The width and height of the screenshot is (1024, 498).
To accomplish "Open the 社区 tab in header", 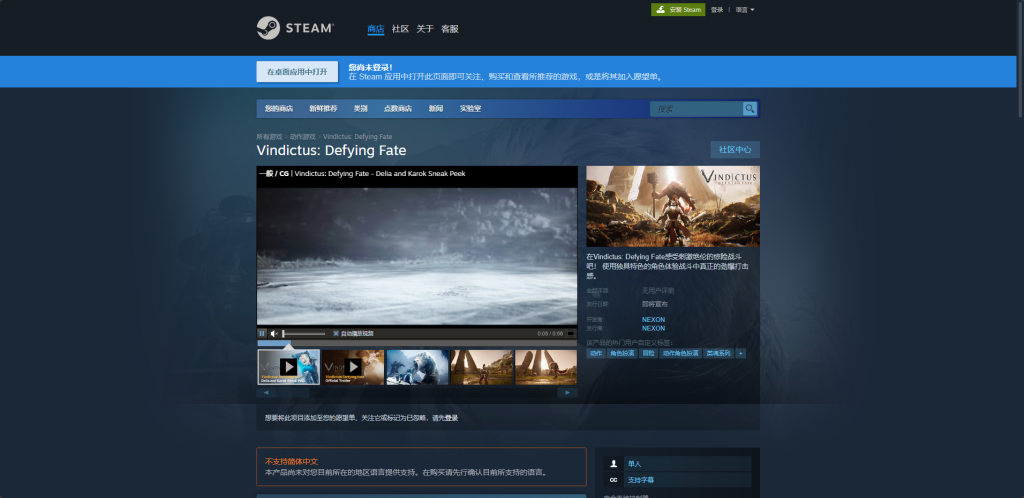I will [x=400, y=29].
